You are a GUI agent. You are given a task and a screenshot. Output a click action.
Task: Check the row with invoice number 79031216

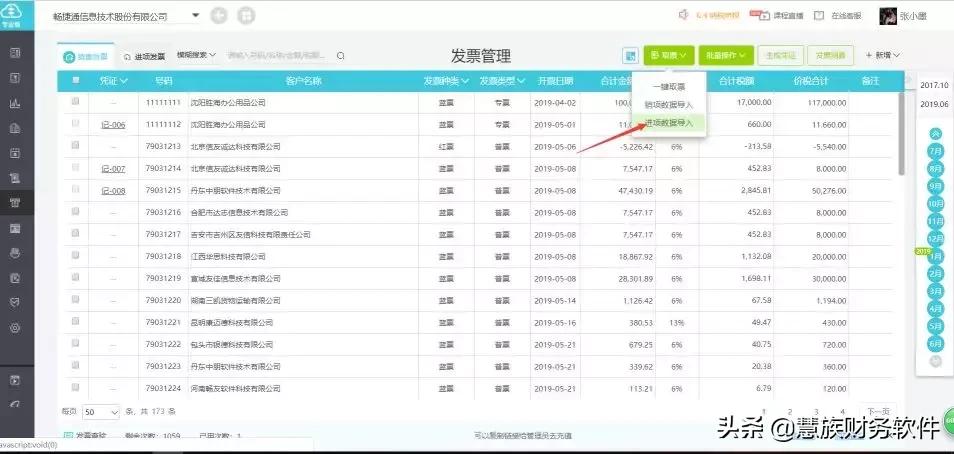[75, 211]
